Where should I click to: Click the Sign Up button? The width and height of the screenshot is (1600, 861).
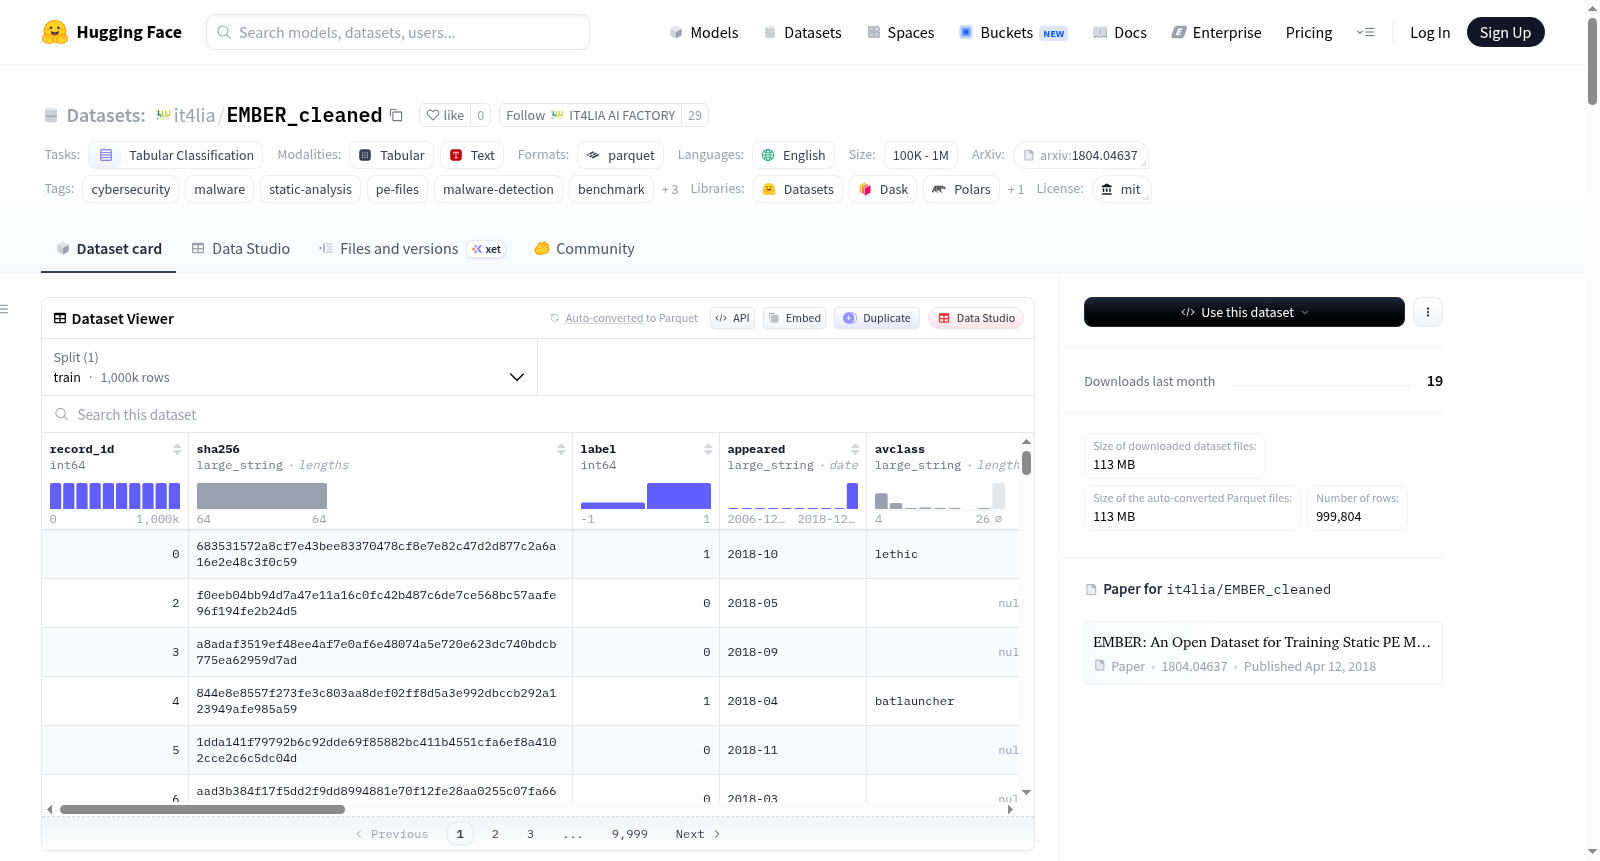[1506, 32]
